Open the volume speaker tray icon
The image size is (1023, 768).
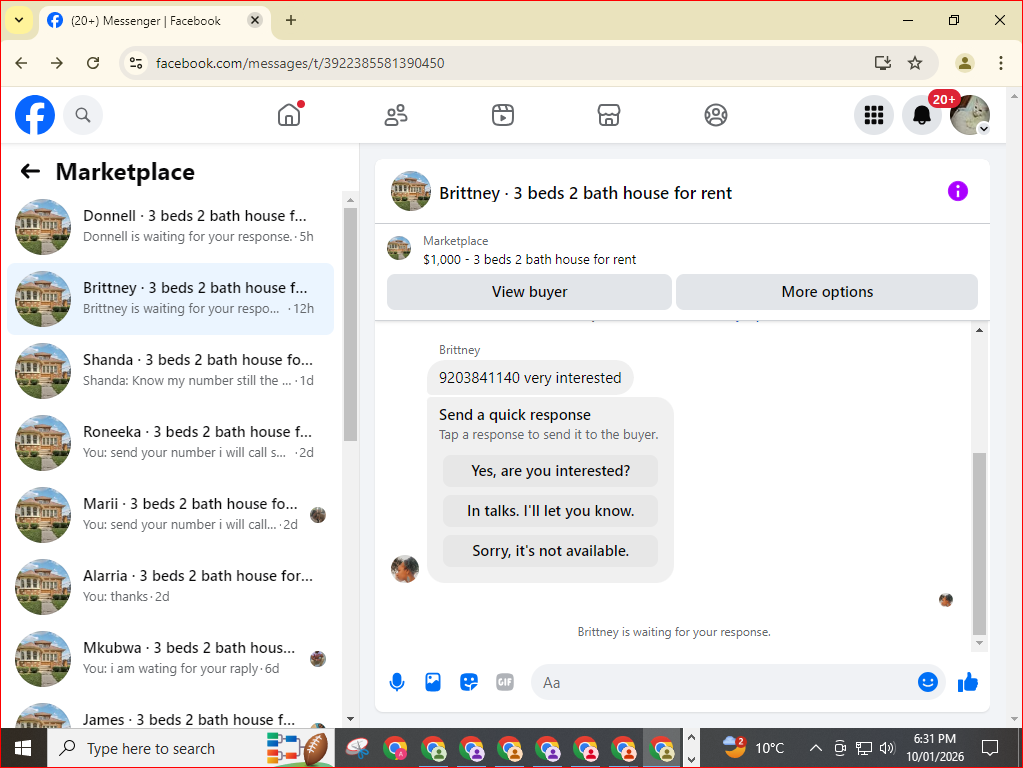(887, 748)
